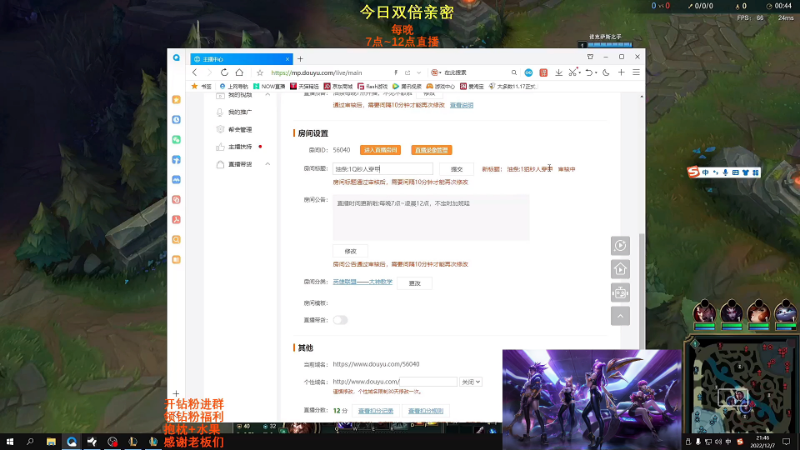The height and width of the screenshot is (450, 800).
Task: Click into the room announcement text area
Action: [431, 217]
